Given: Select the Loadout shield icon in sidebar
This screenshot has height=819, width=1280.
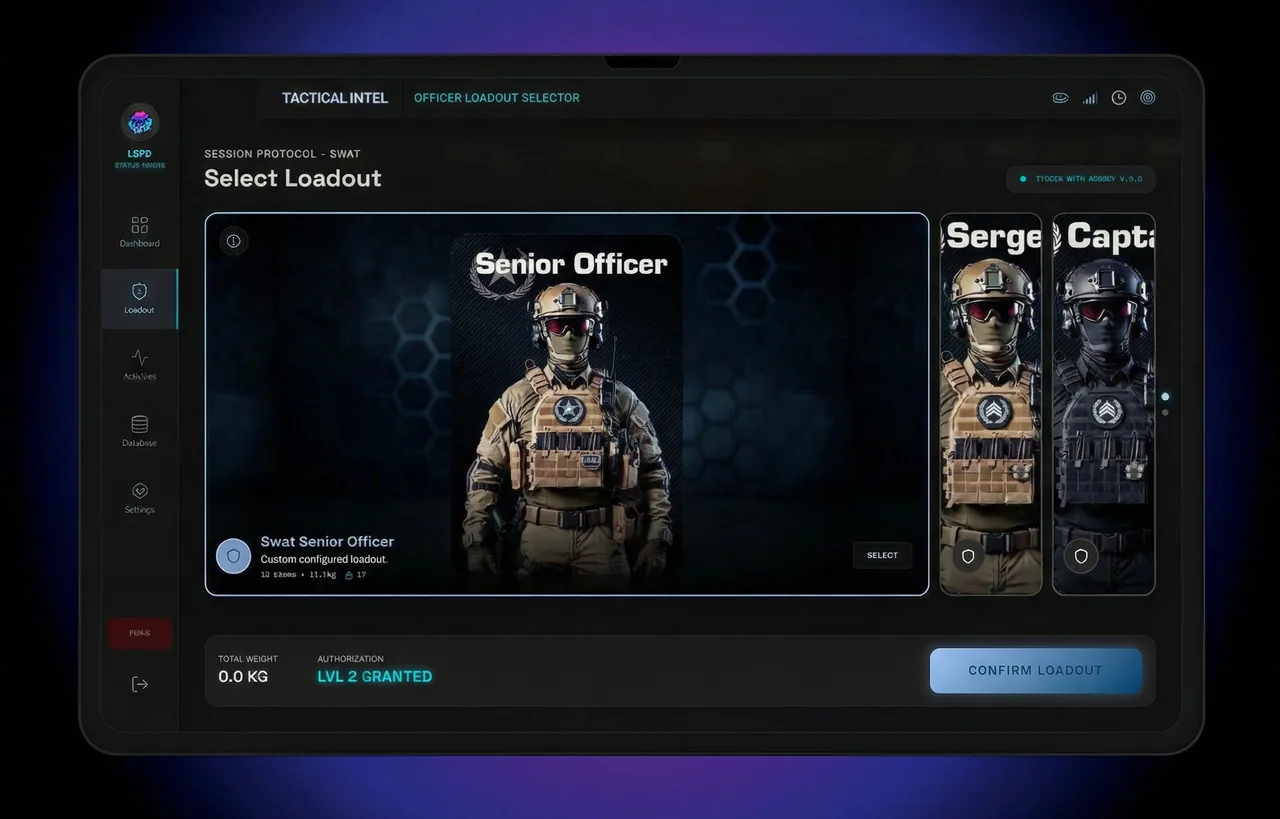Looking at the screenshot, I should click(140, 291).
